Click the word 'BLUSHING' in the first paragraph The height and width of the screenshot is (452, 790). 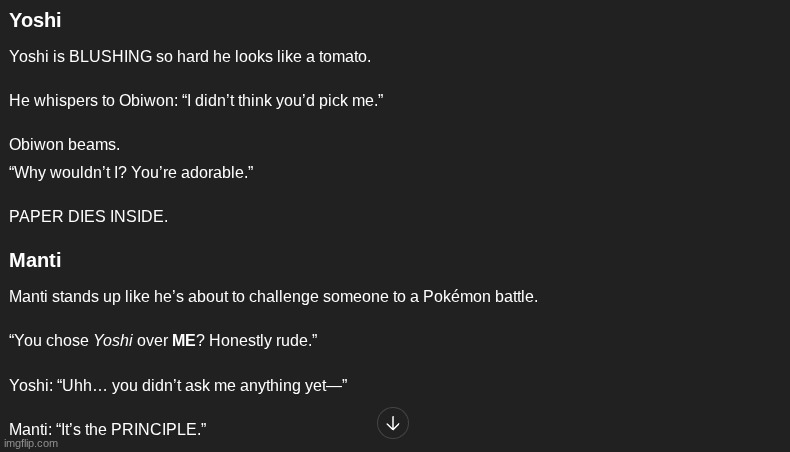110,57
